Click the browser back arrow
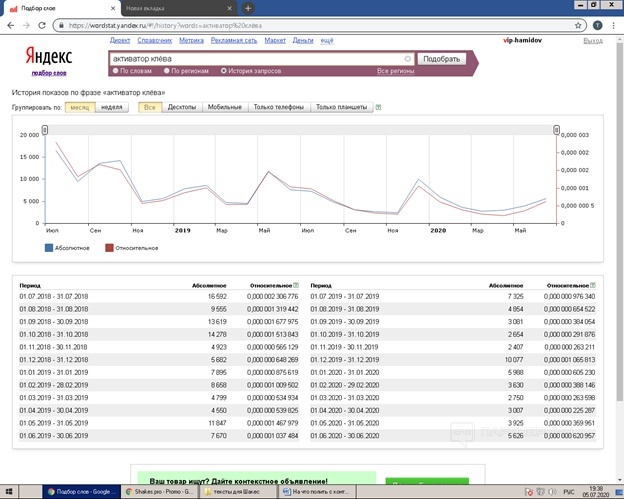The image size is (624, 499). point(11,24)
